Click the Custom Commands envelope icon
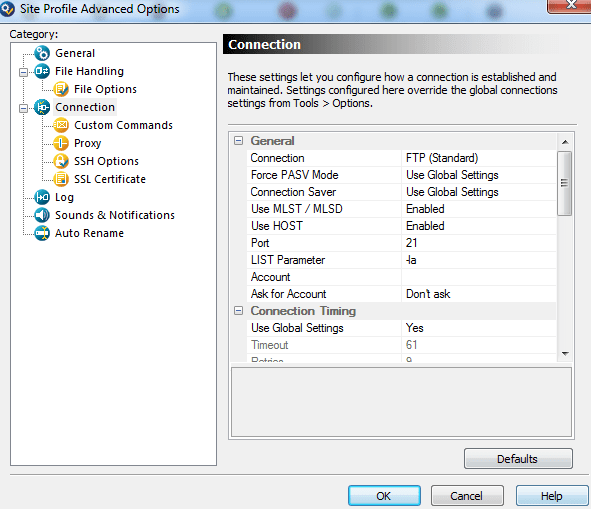The image size is (591, 509). coord(61,125)
